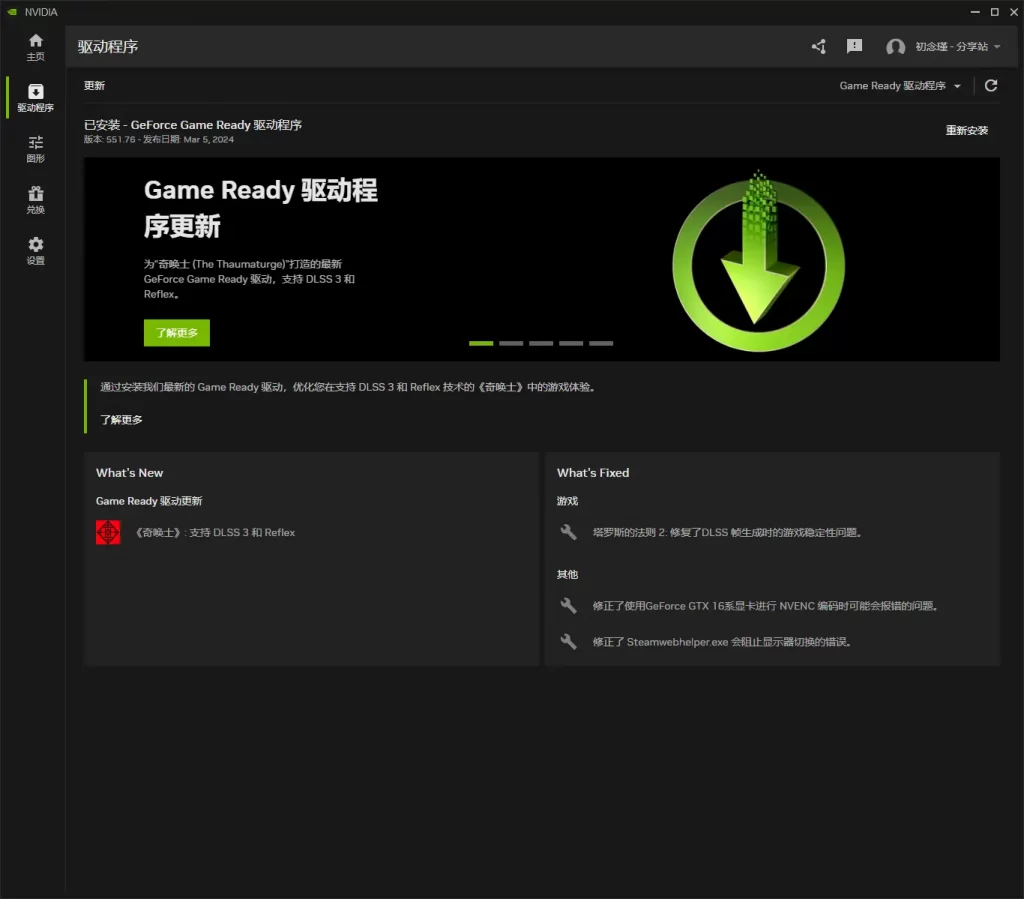1024x899 pixels.
Task: Click the 塔罗斯的法则 2 DLSS fix text
Action: (x=728, y=533)
